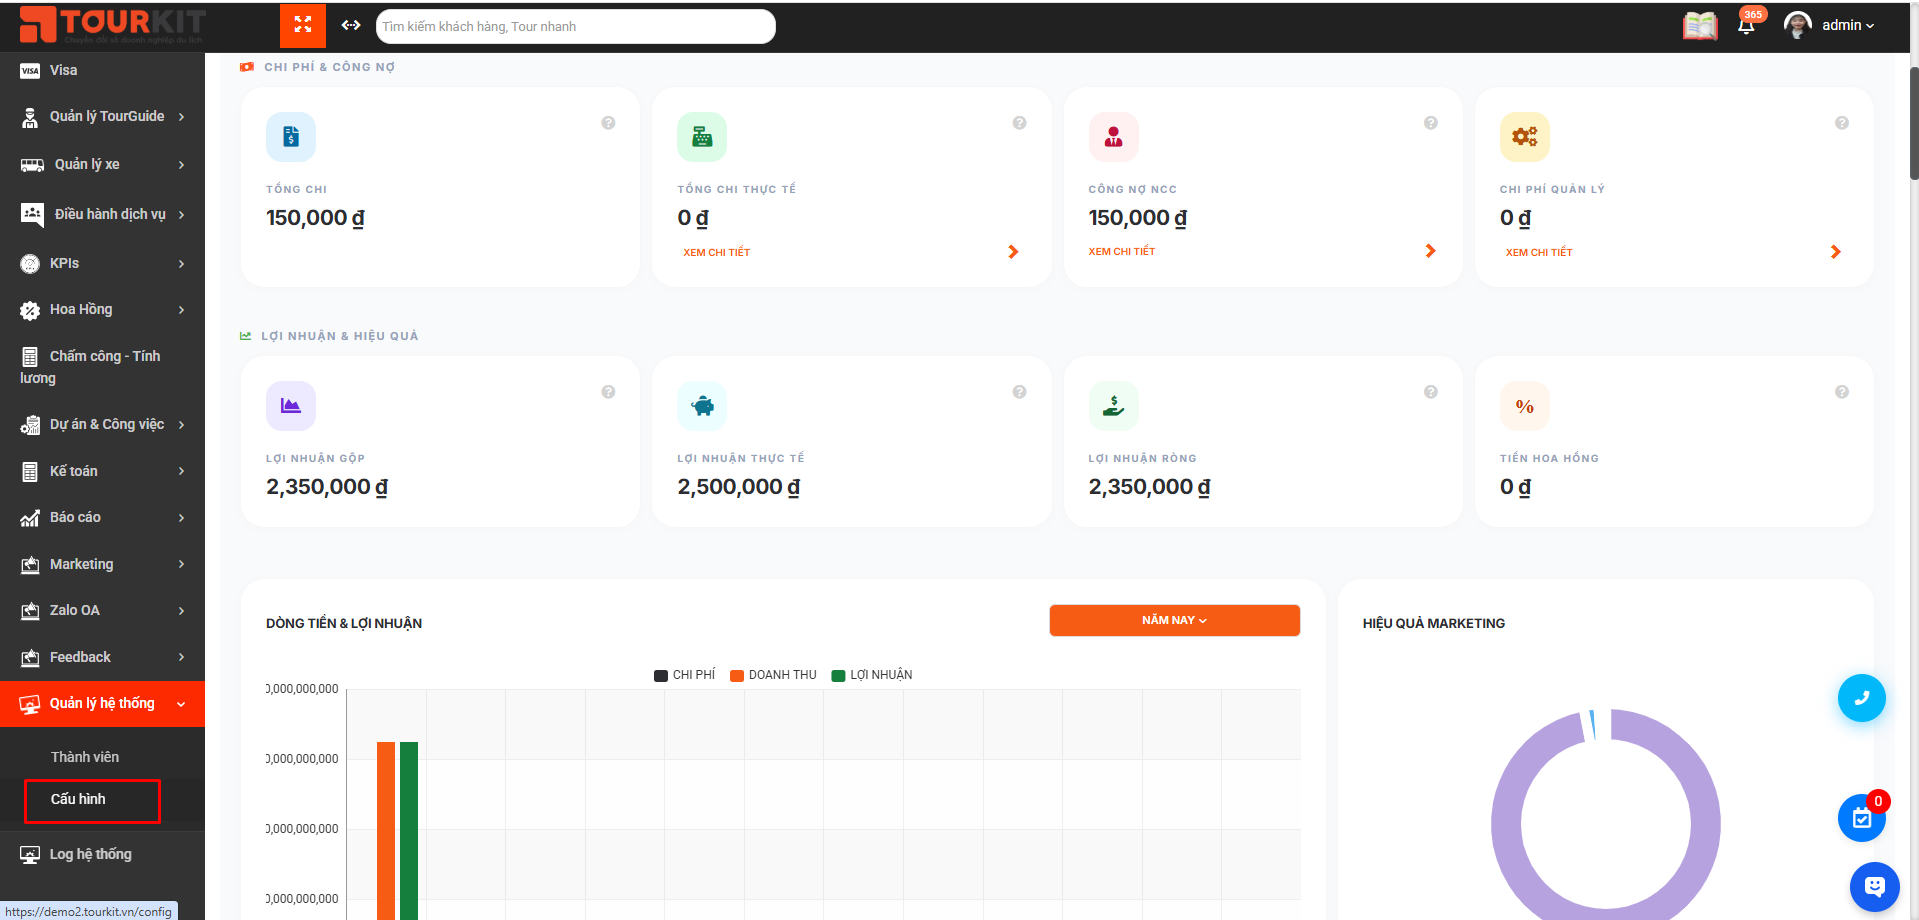Click the fullscreen expand icon in header

point(303,25)
